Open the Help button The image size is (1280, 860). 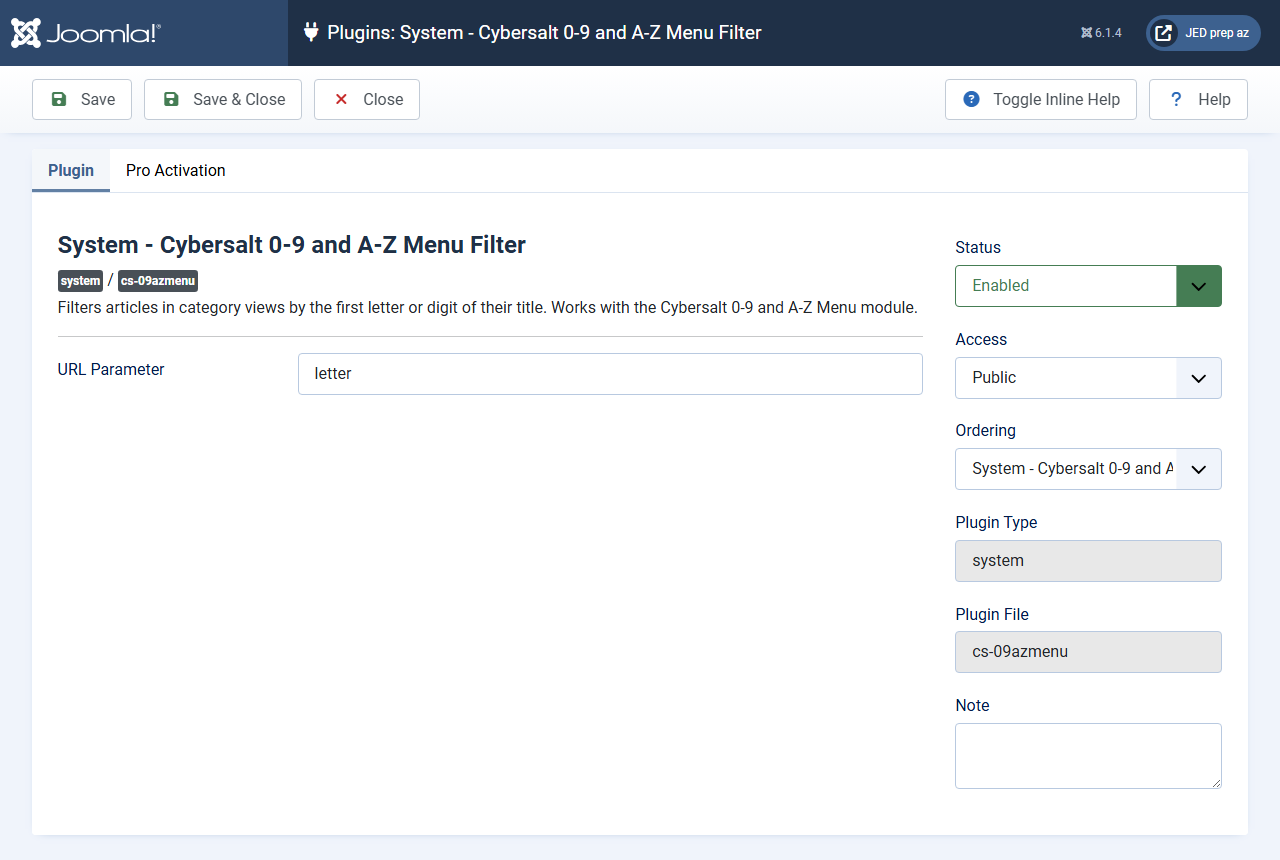coord(1198,99)
